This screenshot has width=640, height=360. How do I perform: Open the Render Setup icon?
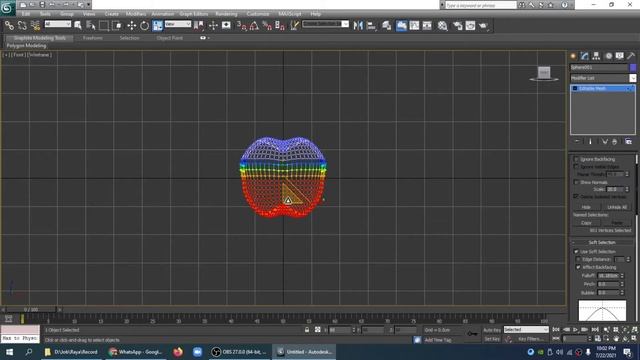(458, 26)
